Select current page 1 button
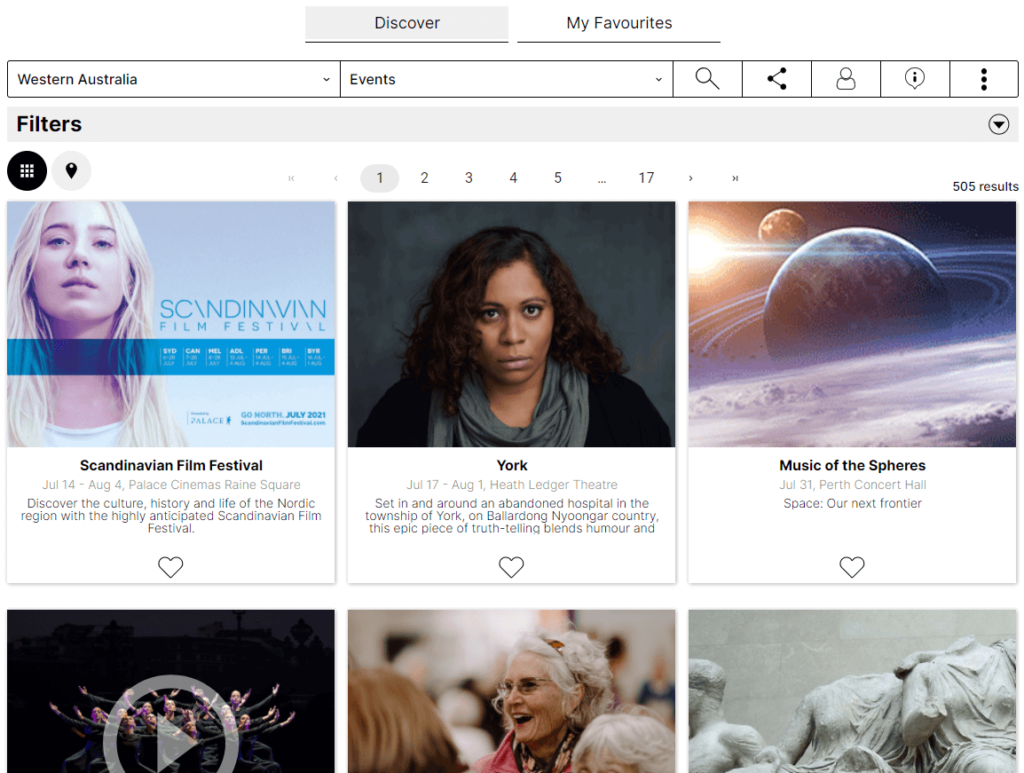Image resolution: width=1024 pixels, height=773 pixels. 380,178
